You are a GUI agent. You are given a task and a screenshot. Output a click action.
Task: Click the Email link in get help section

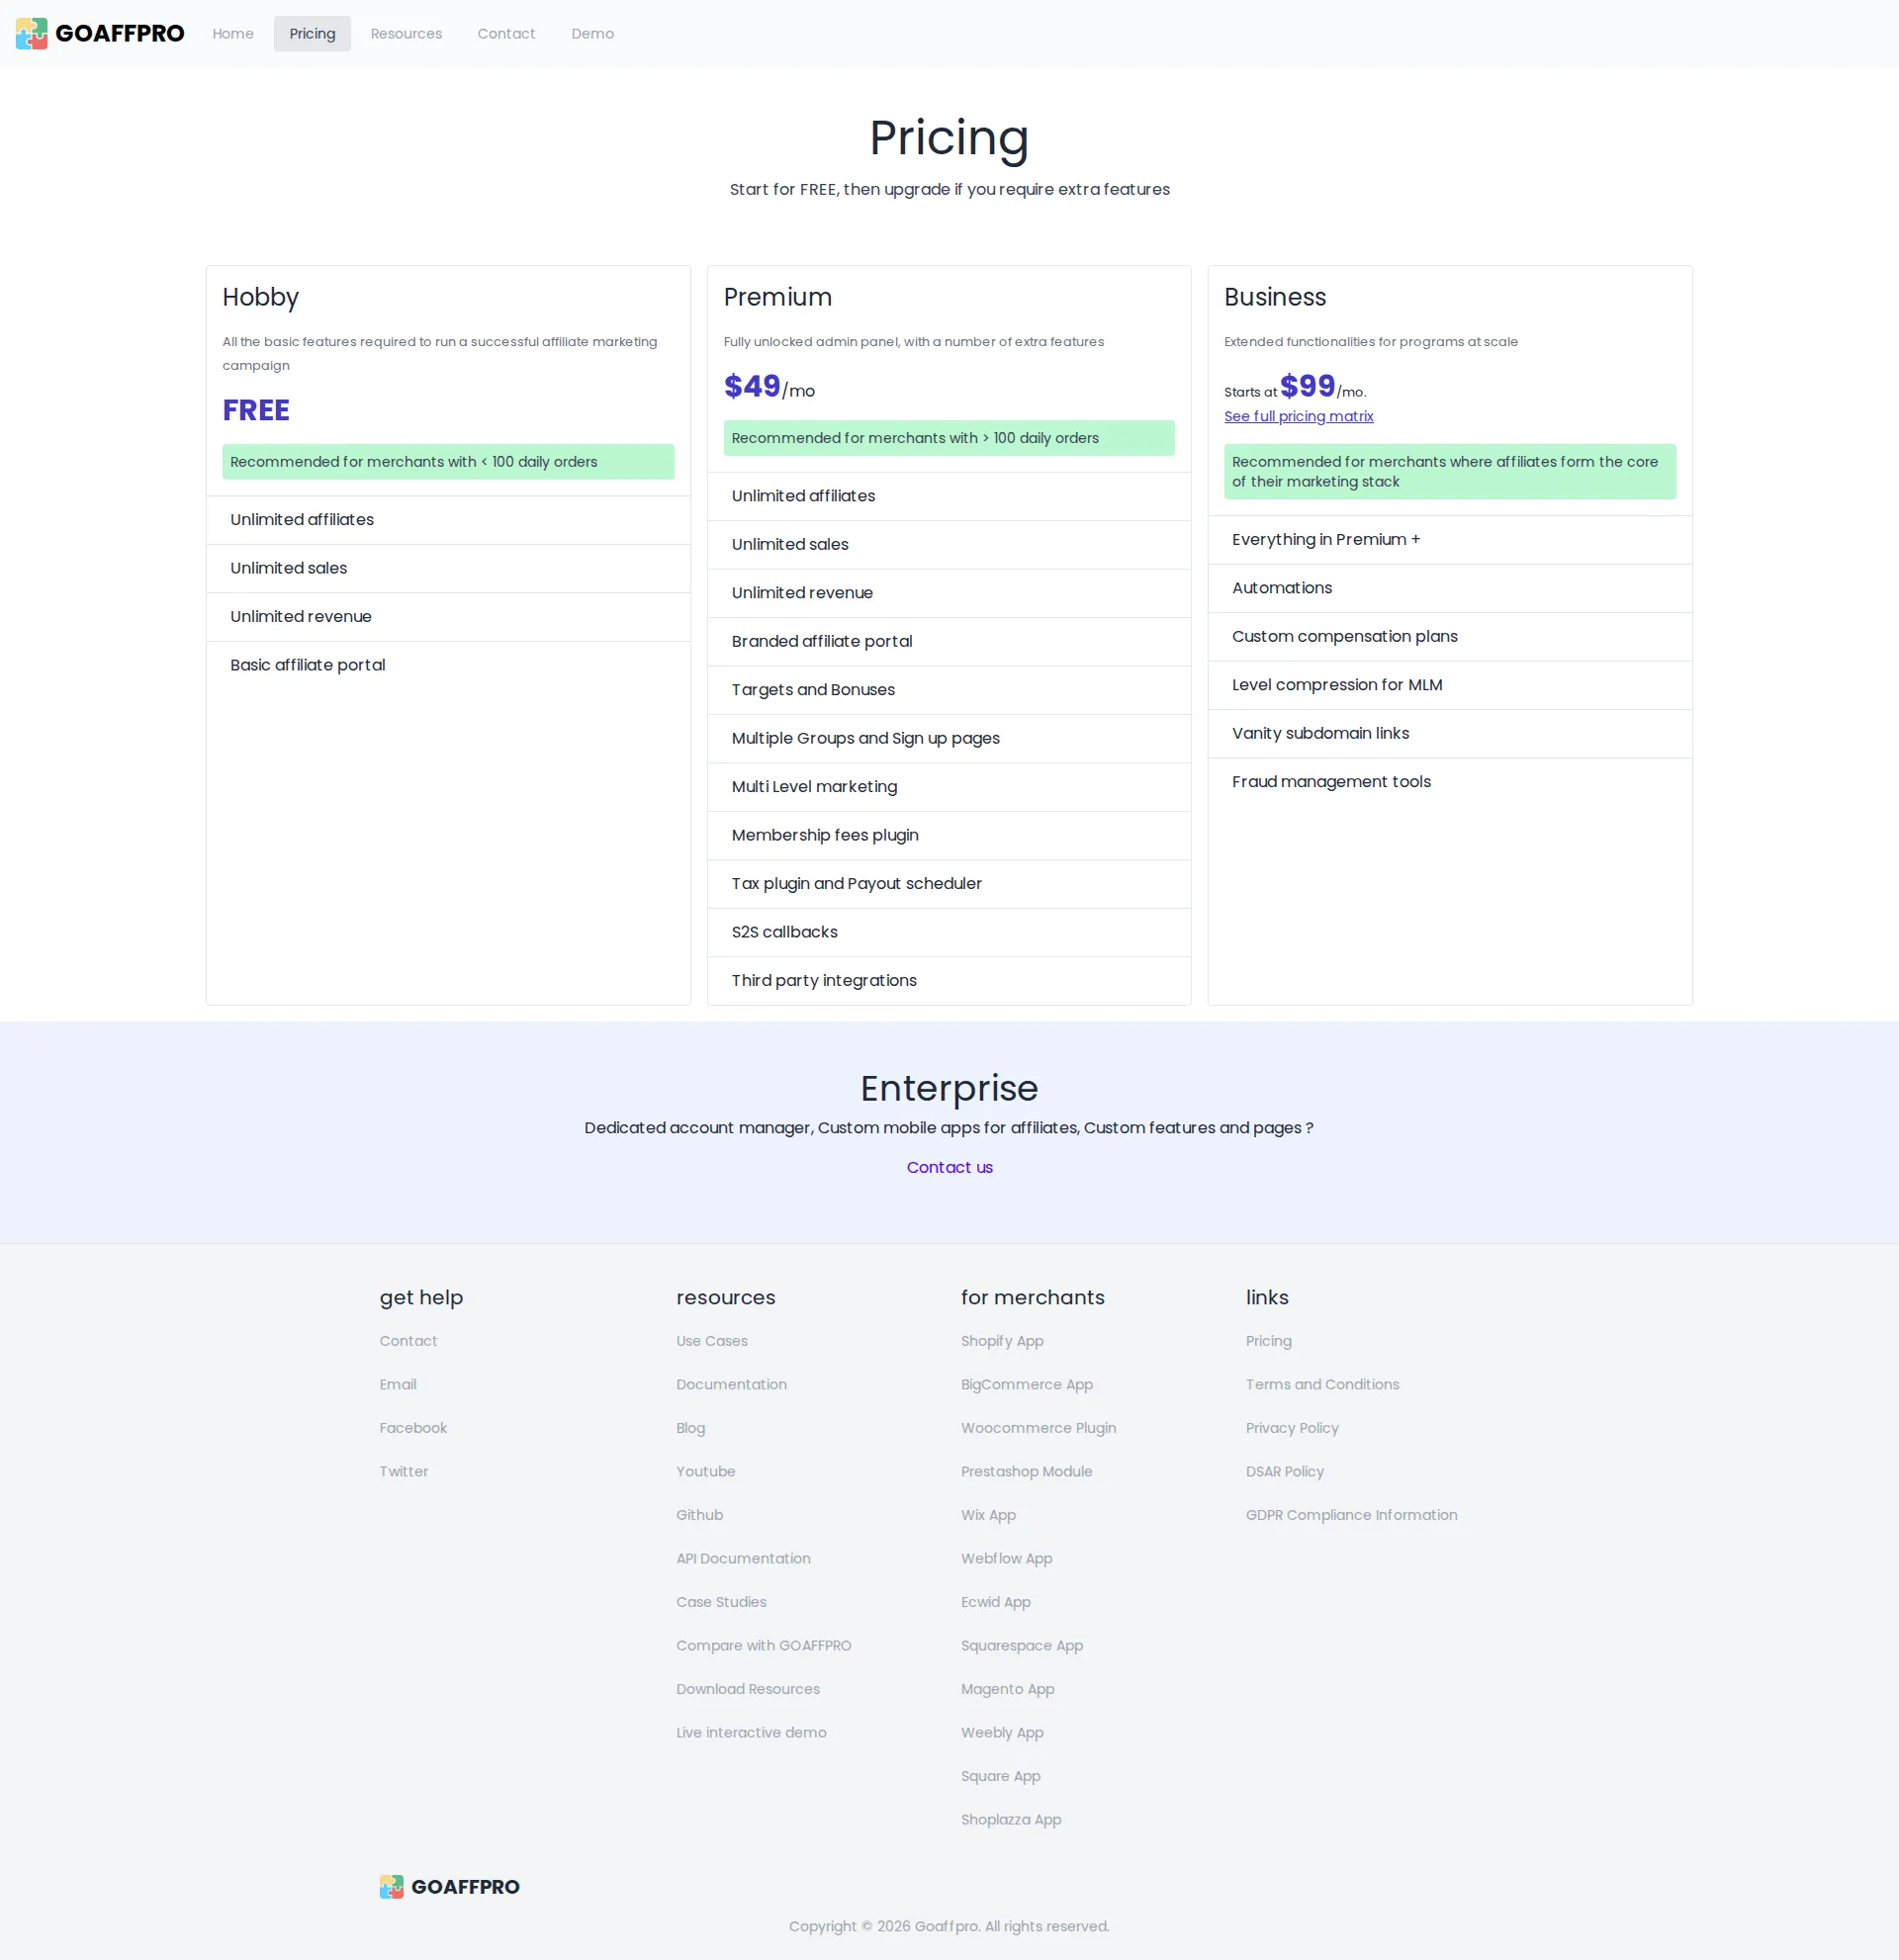[397, 1384]
